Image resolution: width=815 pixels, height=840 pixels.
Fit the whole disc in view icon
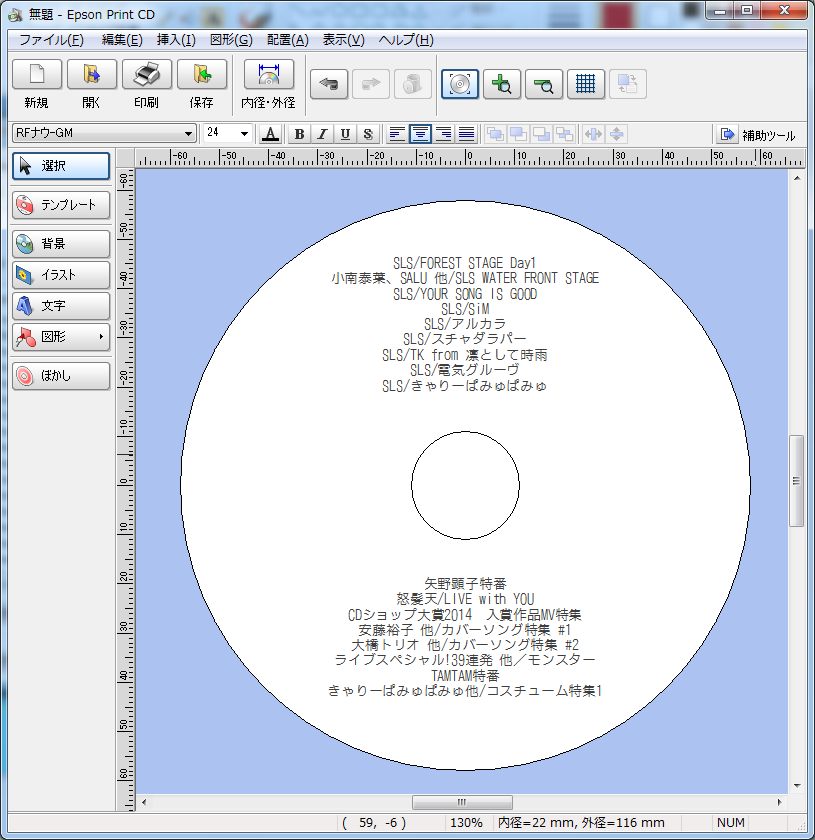tap(460, 84)
